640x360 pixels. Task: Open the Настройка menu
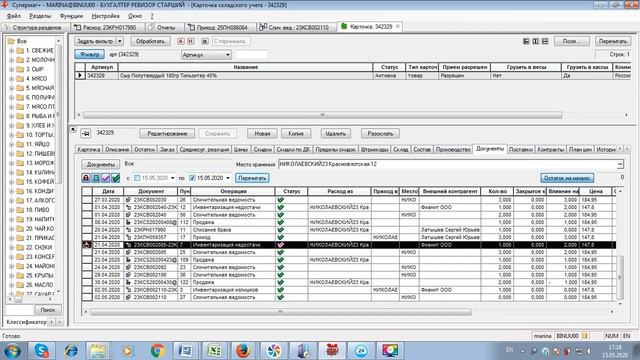105,16
